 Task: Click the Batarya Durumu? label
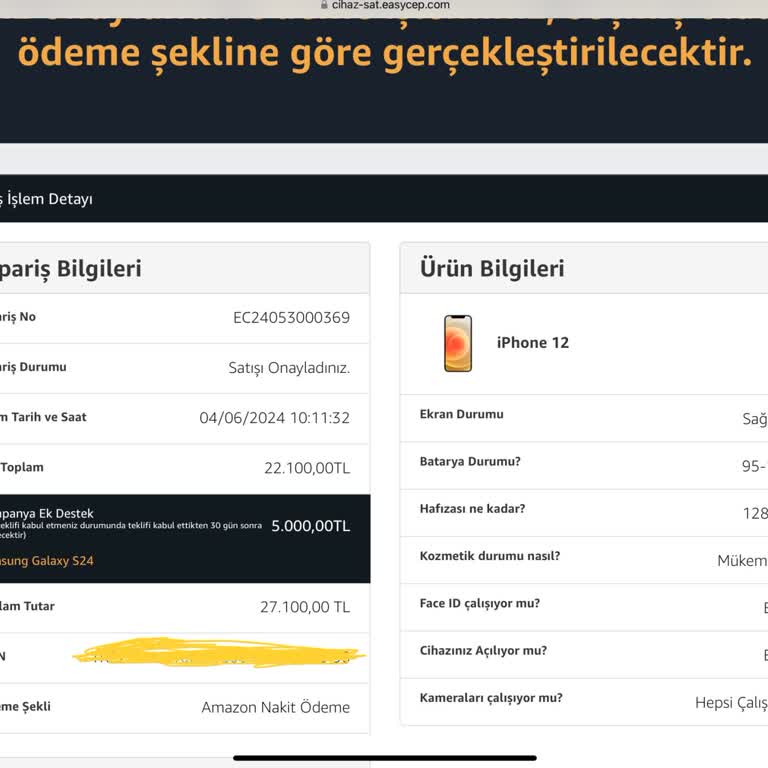470,461
